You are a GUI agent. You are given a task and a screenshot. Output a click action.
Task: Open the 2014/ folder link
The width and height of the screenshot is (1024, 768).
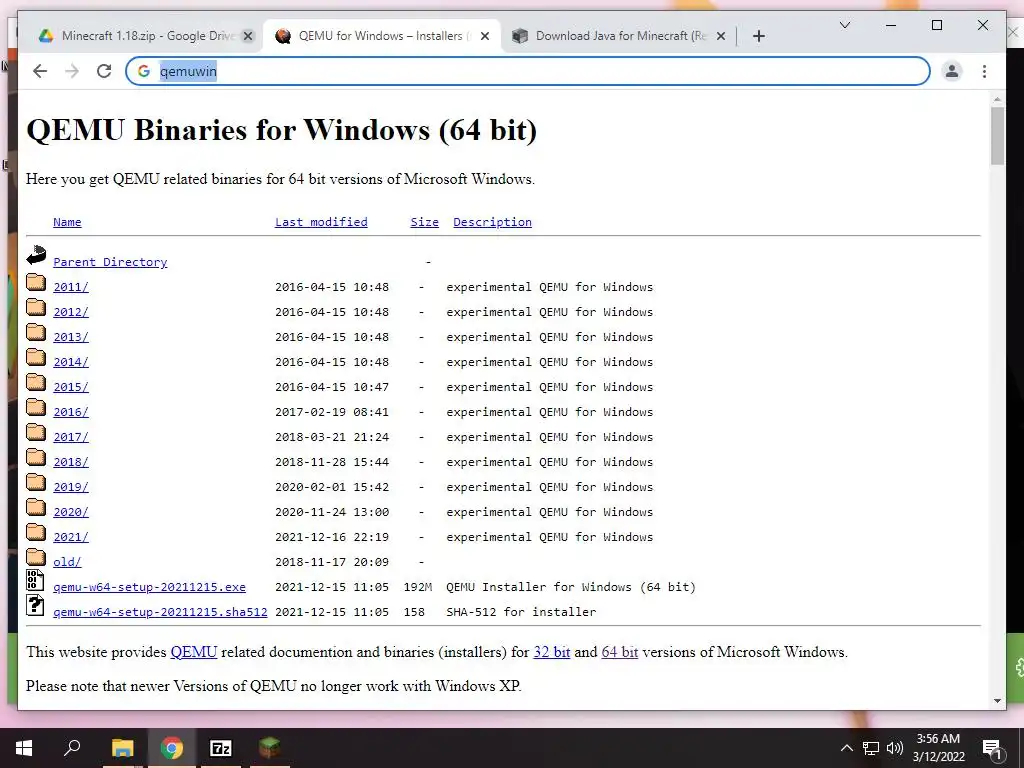point(71,362)
